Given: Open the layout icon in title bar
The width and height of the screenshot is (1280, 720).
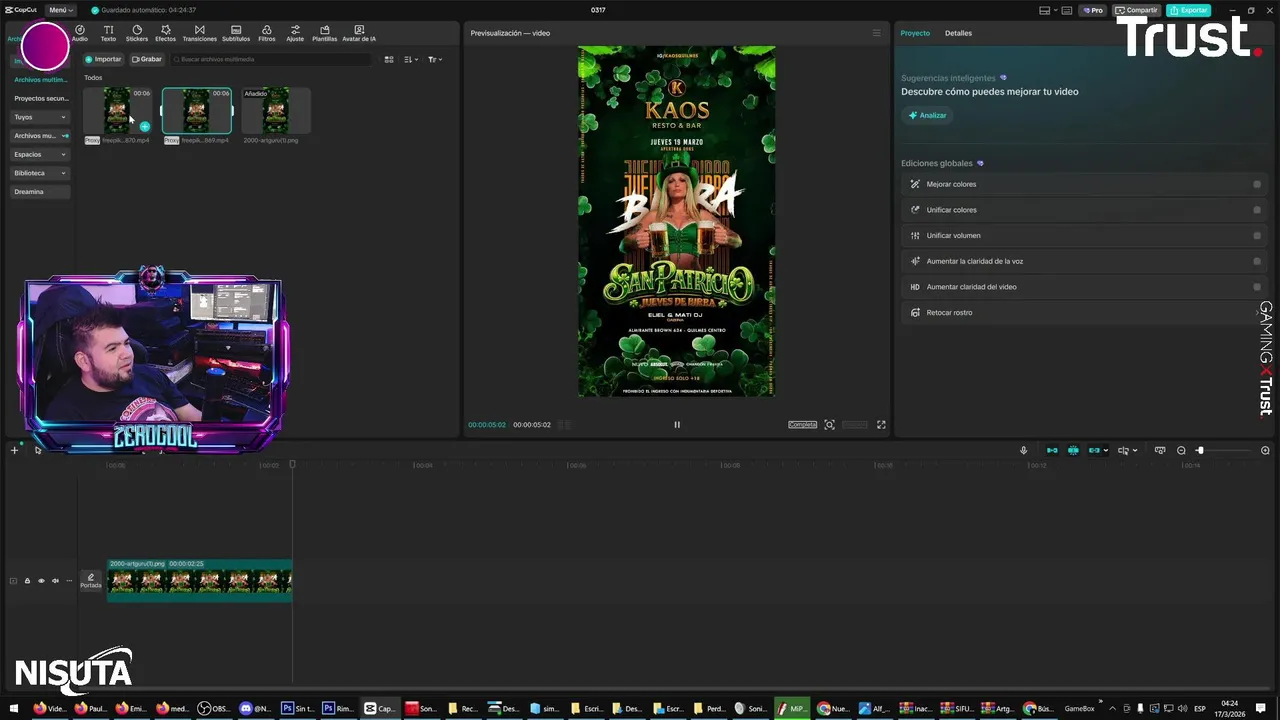Looking at the screenshot, I should pos(1045,10).
